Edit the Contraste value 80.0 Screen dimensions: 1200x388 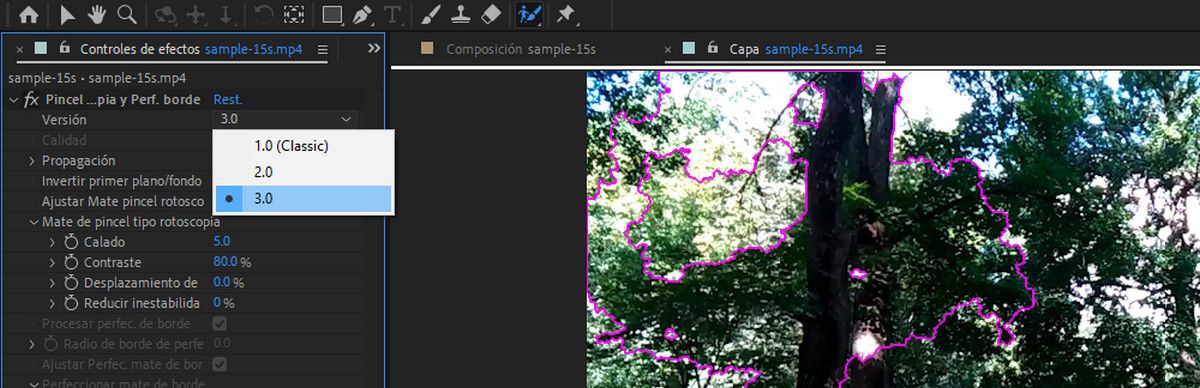pyautogui.click(x=225, y=262)
